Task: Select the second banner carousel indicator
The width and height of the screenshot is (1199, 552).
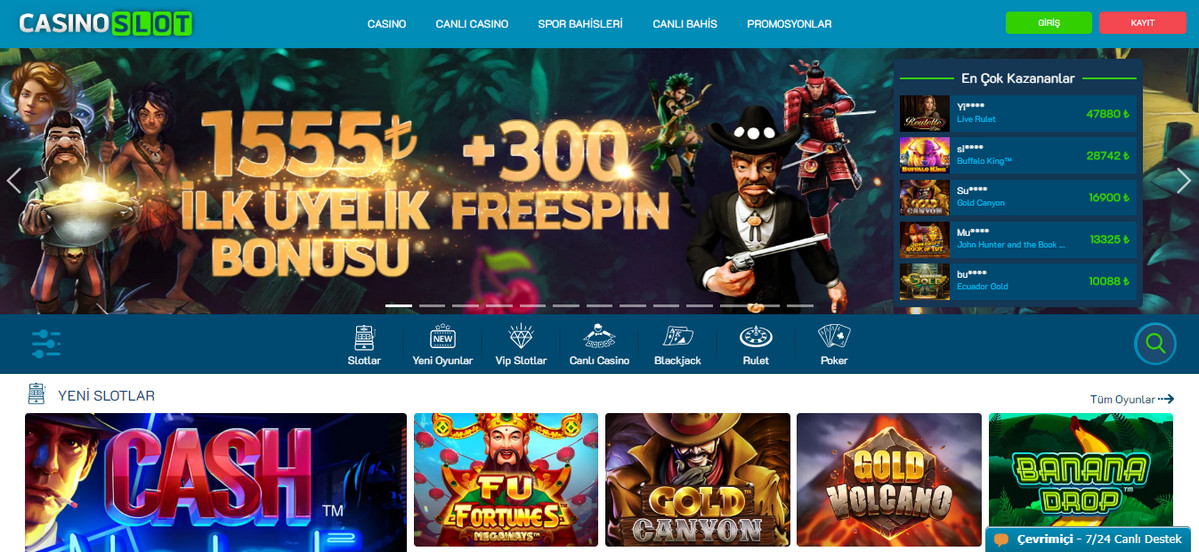Action: point(432,306)
